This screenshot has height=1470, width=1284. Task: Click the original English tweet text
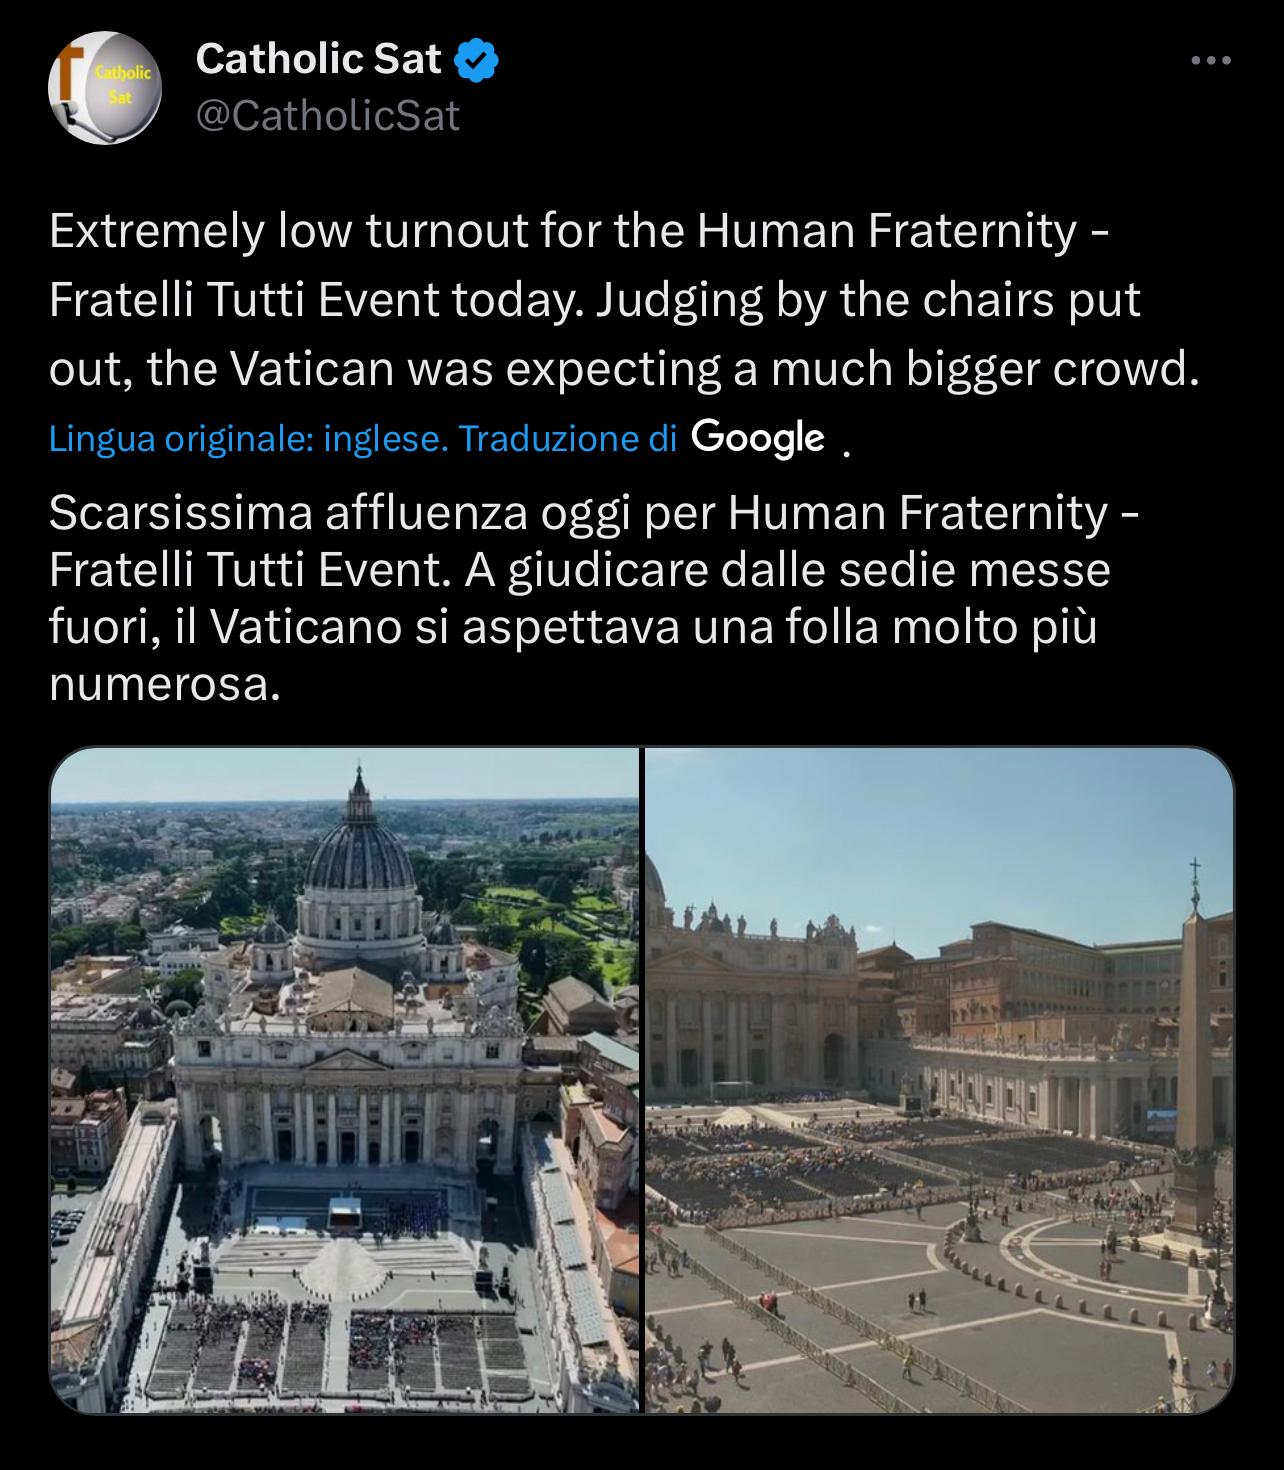[620, 300]
